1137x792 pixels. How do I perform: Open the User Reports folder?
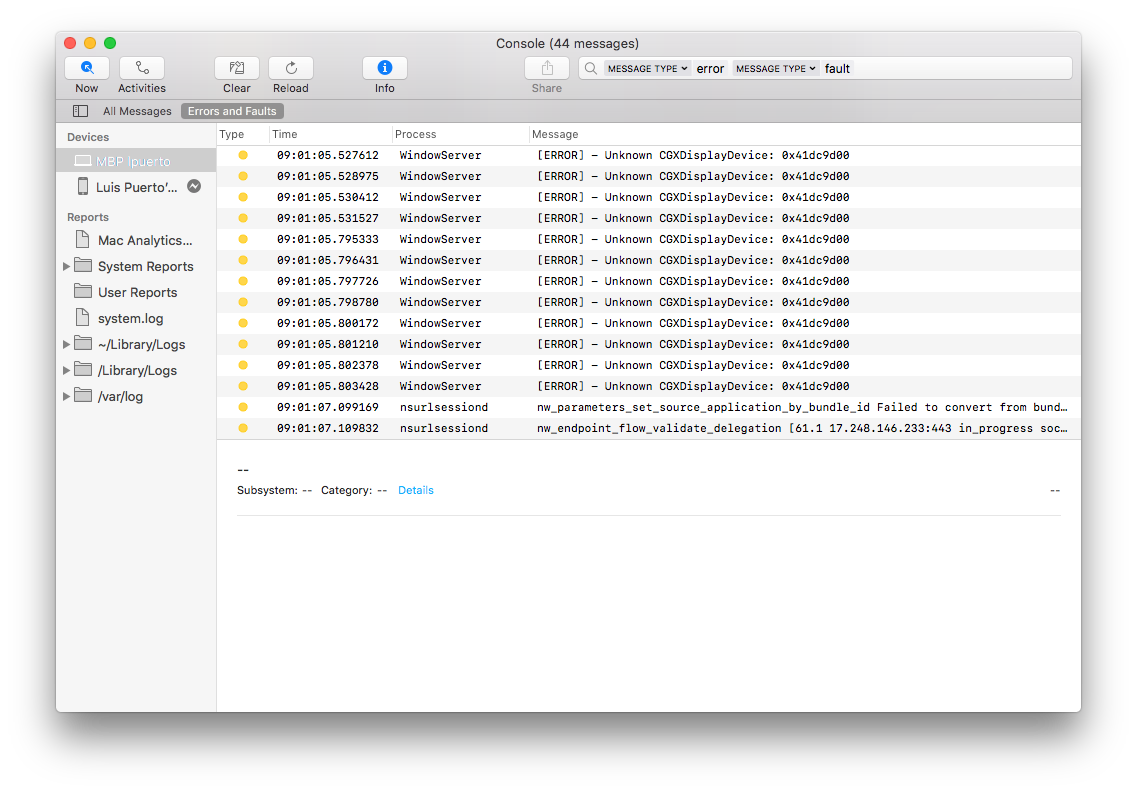click(x=136, y=292)
